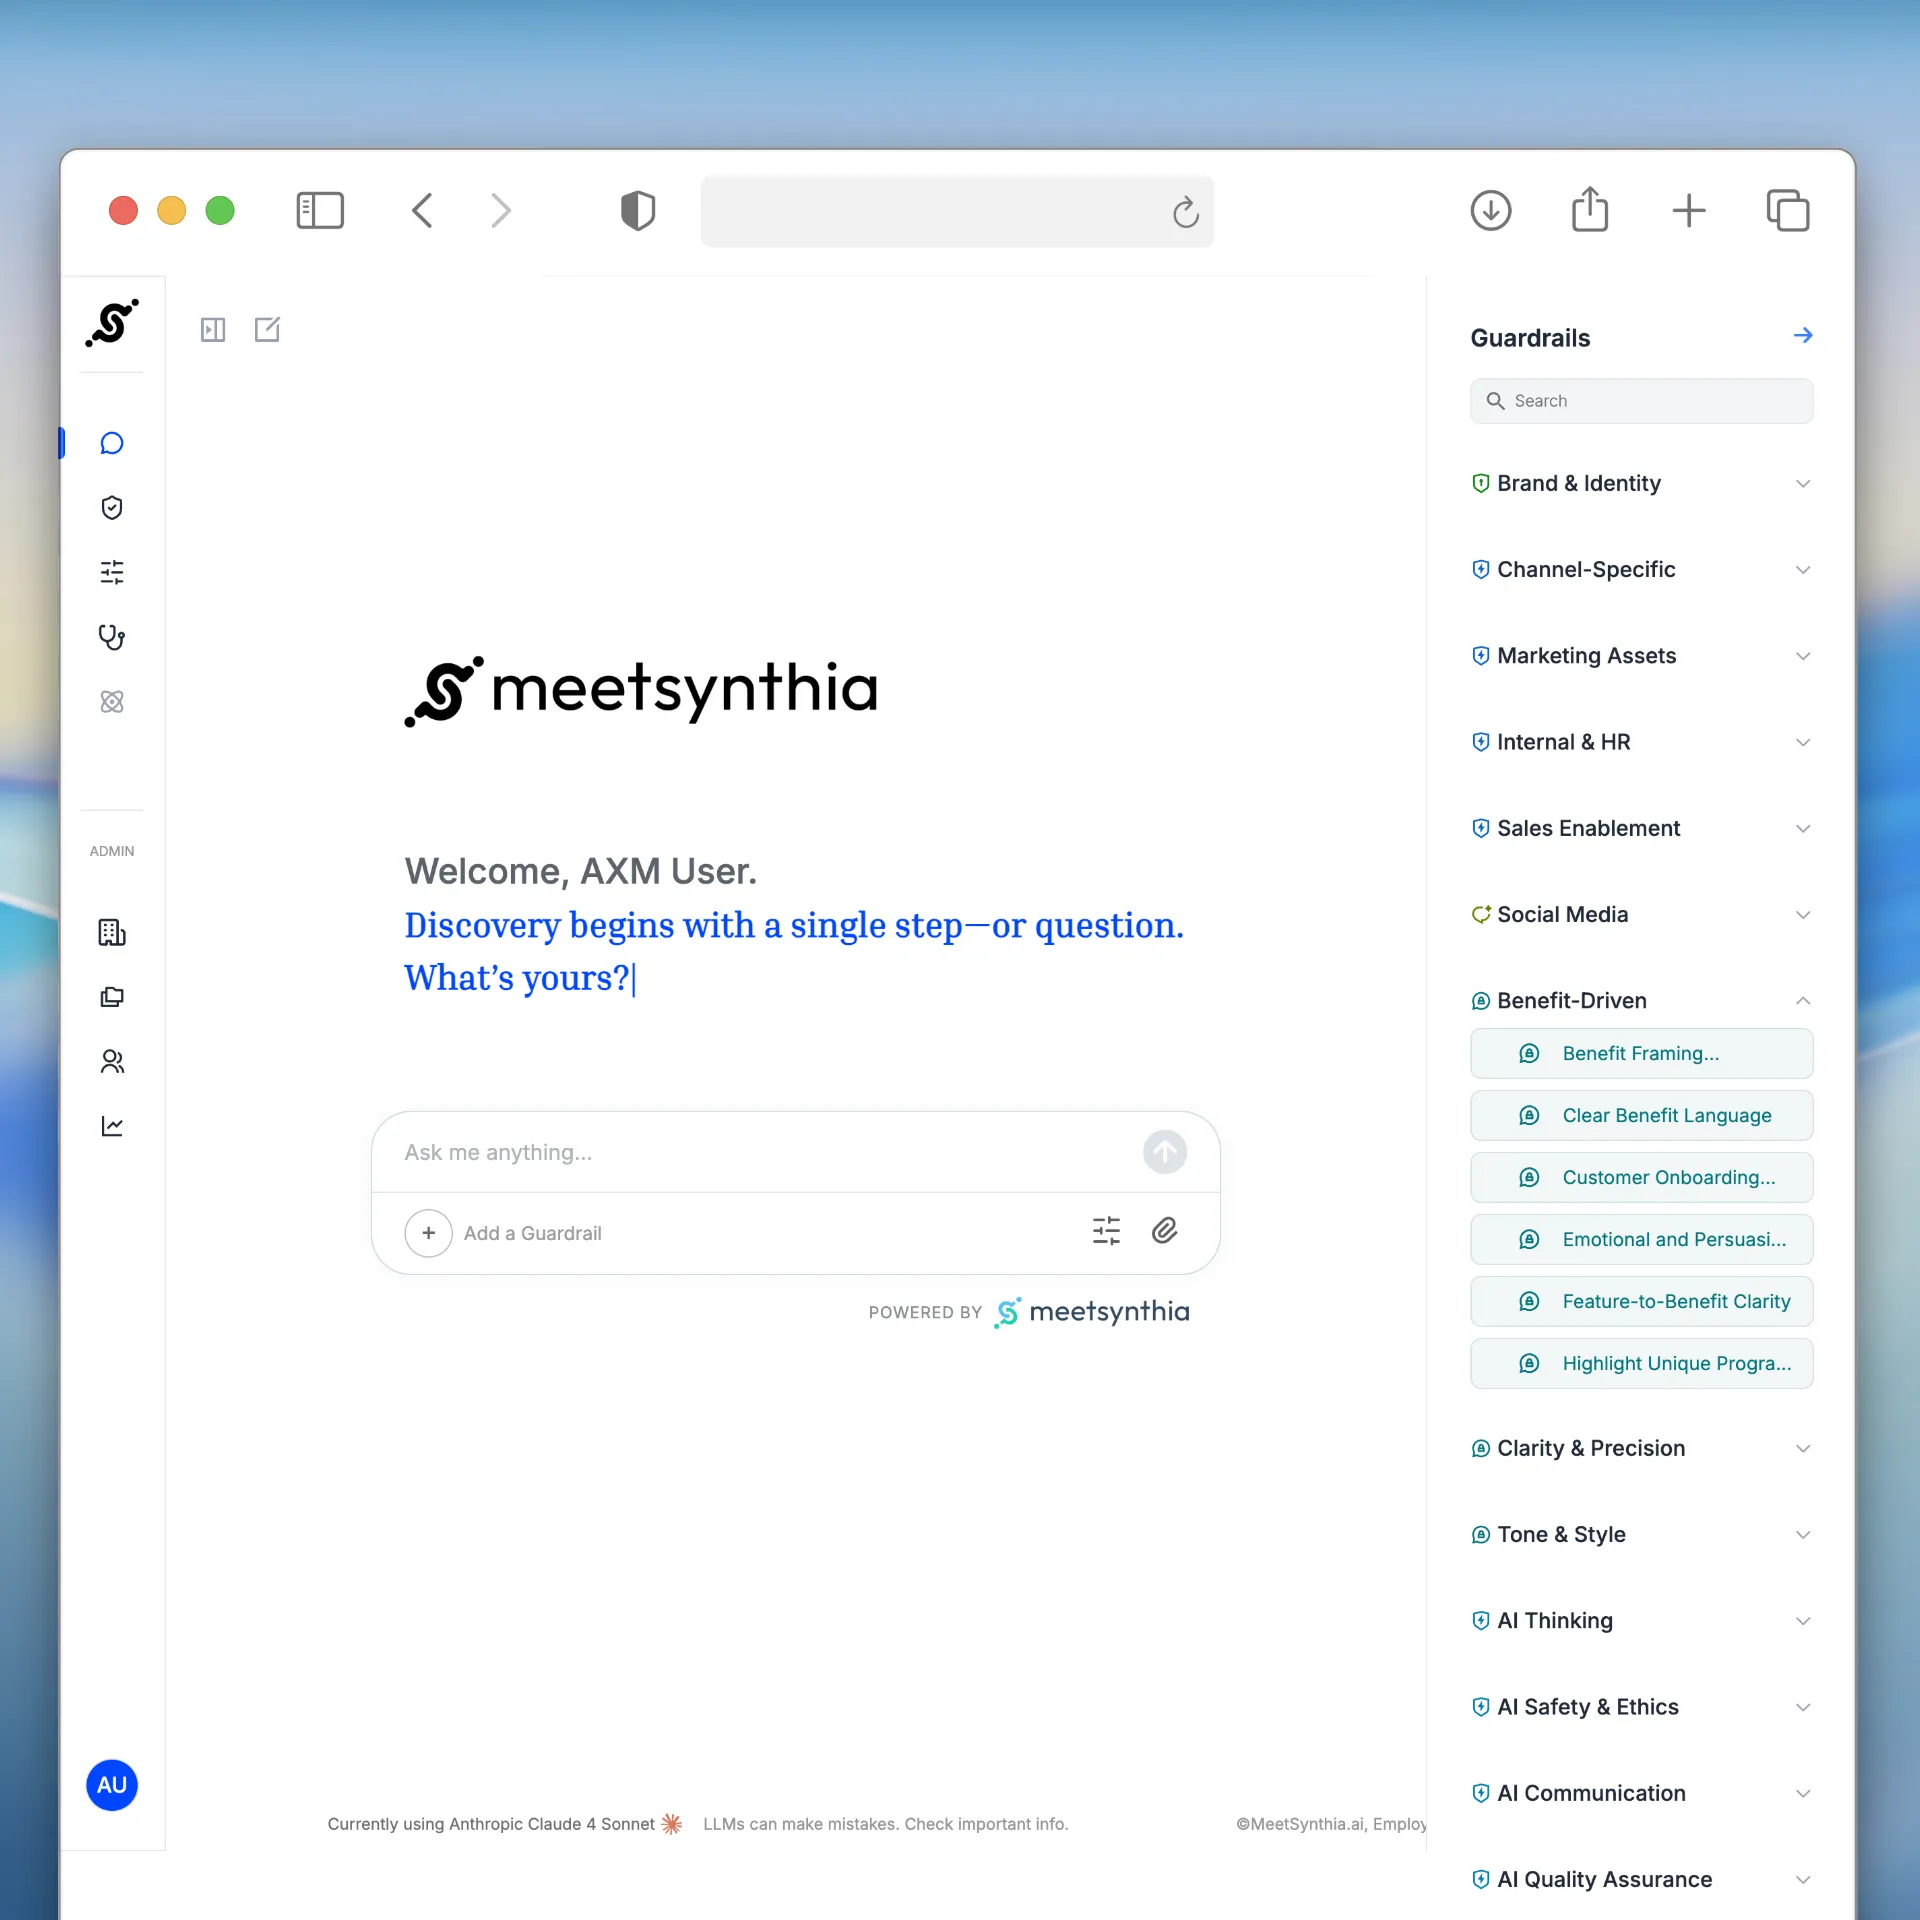The width and height of the screenshot is (1920, 1920).
Task: Attach a file with the paperclip icon
Action: [1165, 1231]
